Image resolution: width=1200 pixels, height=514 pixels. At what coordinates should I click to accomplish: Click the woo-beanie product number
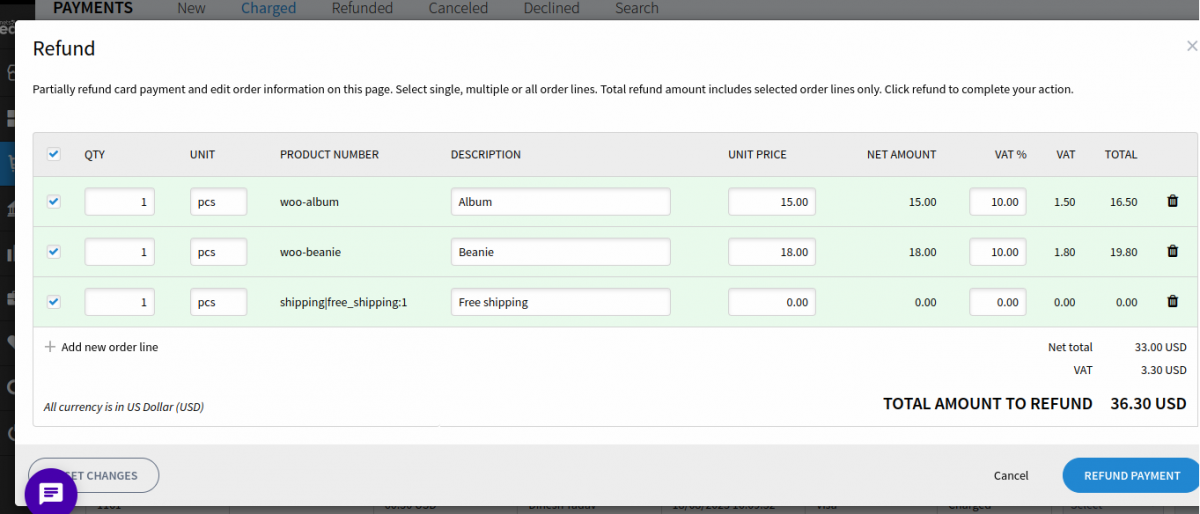click(x=310, y=252)
